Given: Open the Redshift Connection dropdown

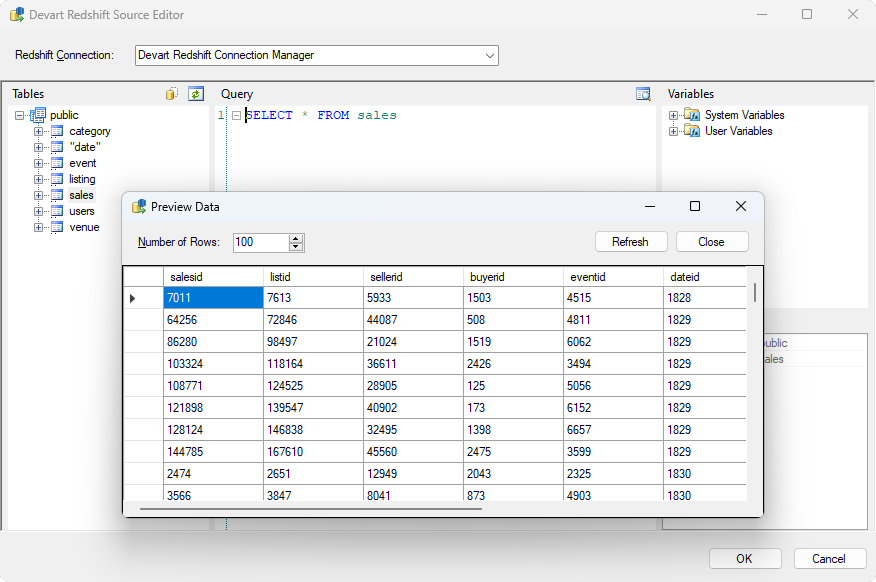Looking at the screenshot, I should pos(490,56).
